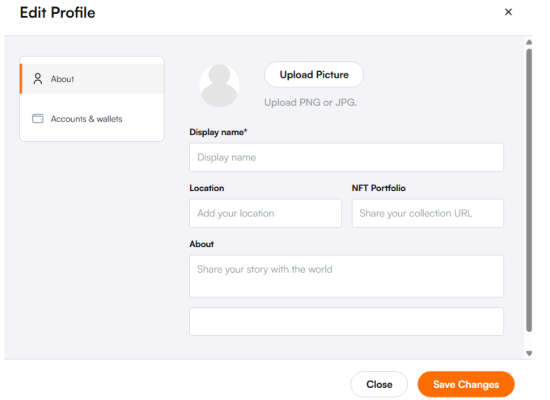This screenshot has height=400, width=550.
Task: Click the Close button at bottom
Action: point(379,384)
